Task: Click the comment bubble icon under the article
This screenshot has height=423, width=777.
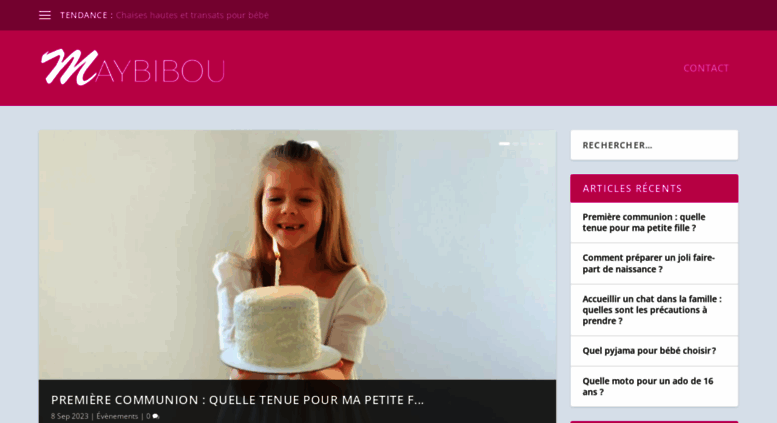Action: (156, 417)
